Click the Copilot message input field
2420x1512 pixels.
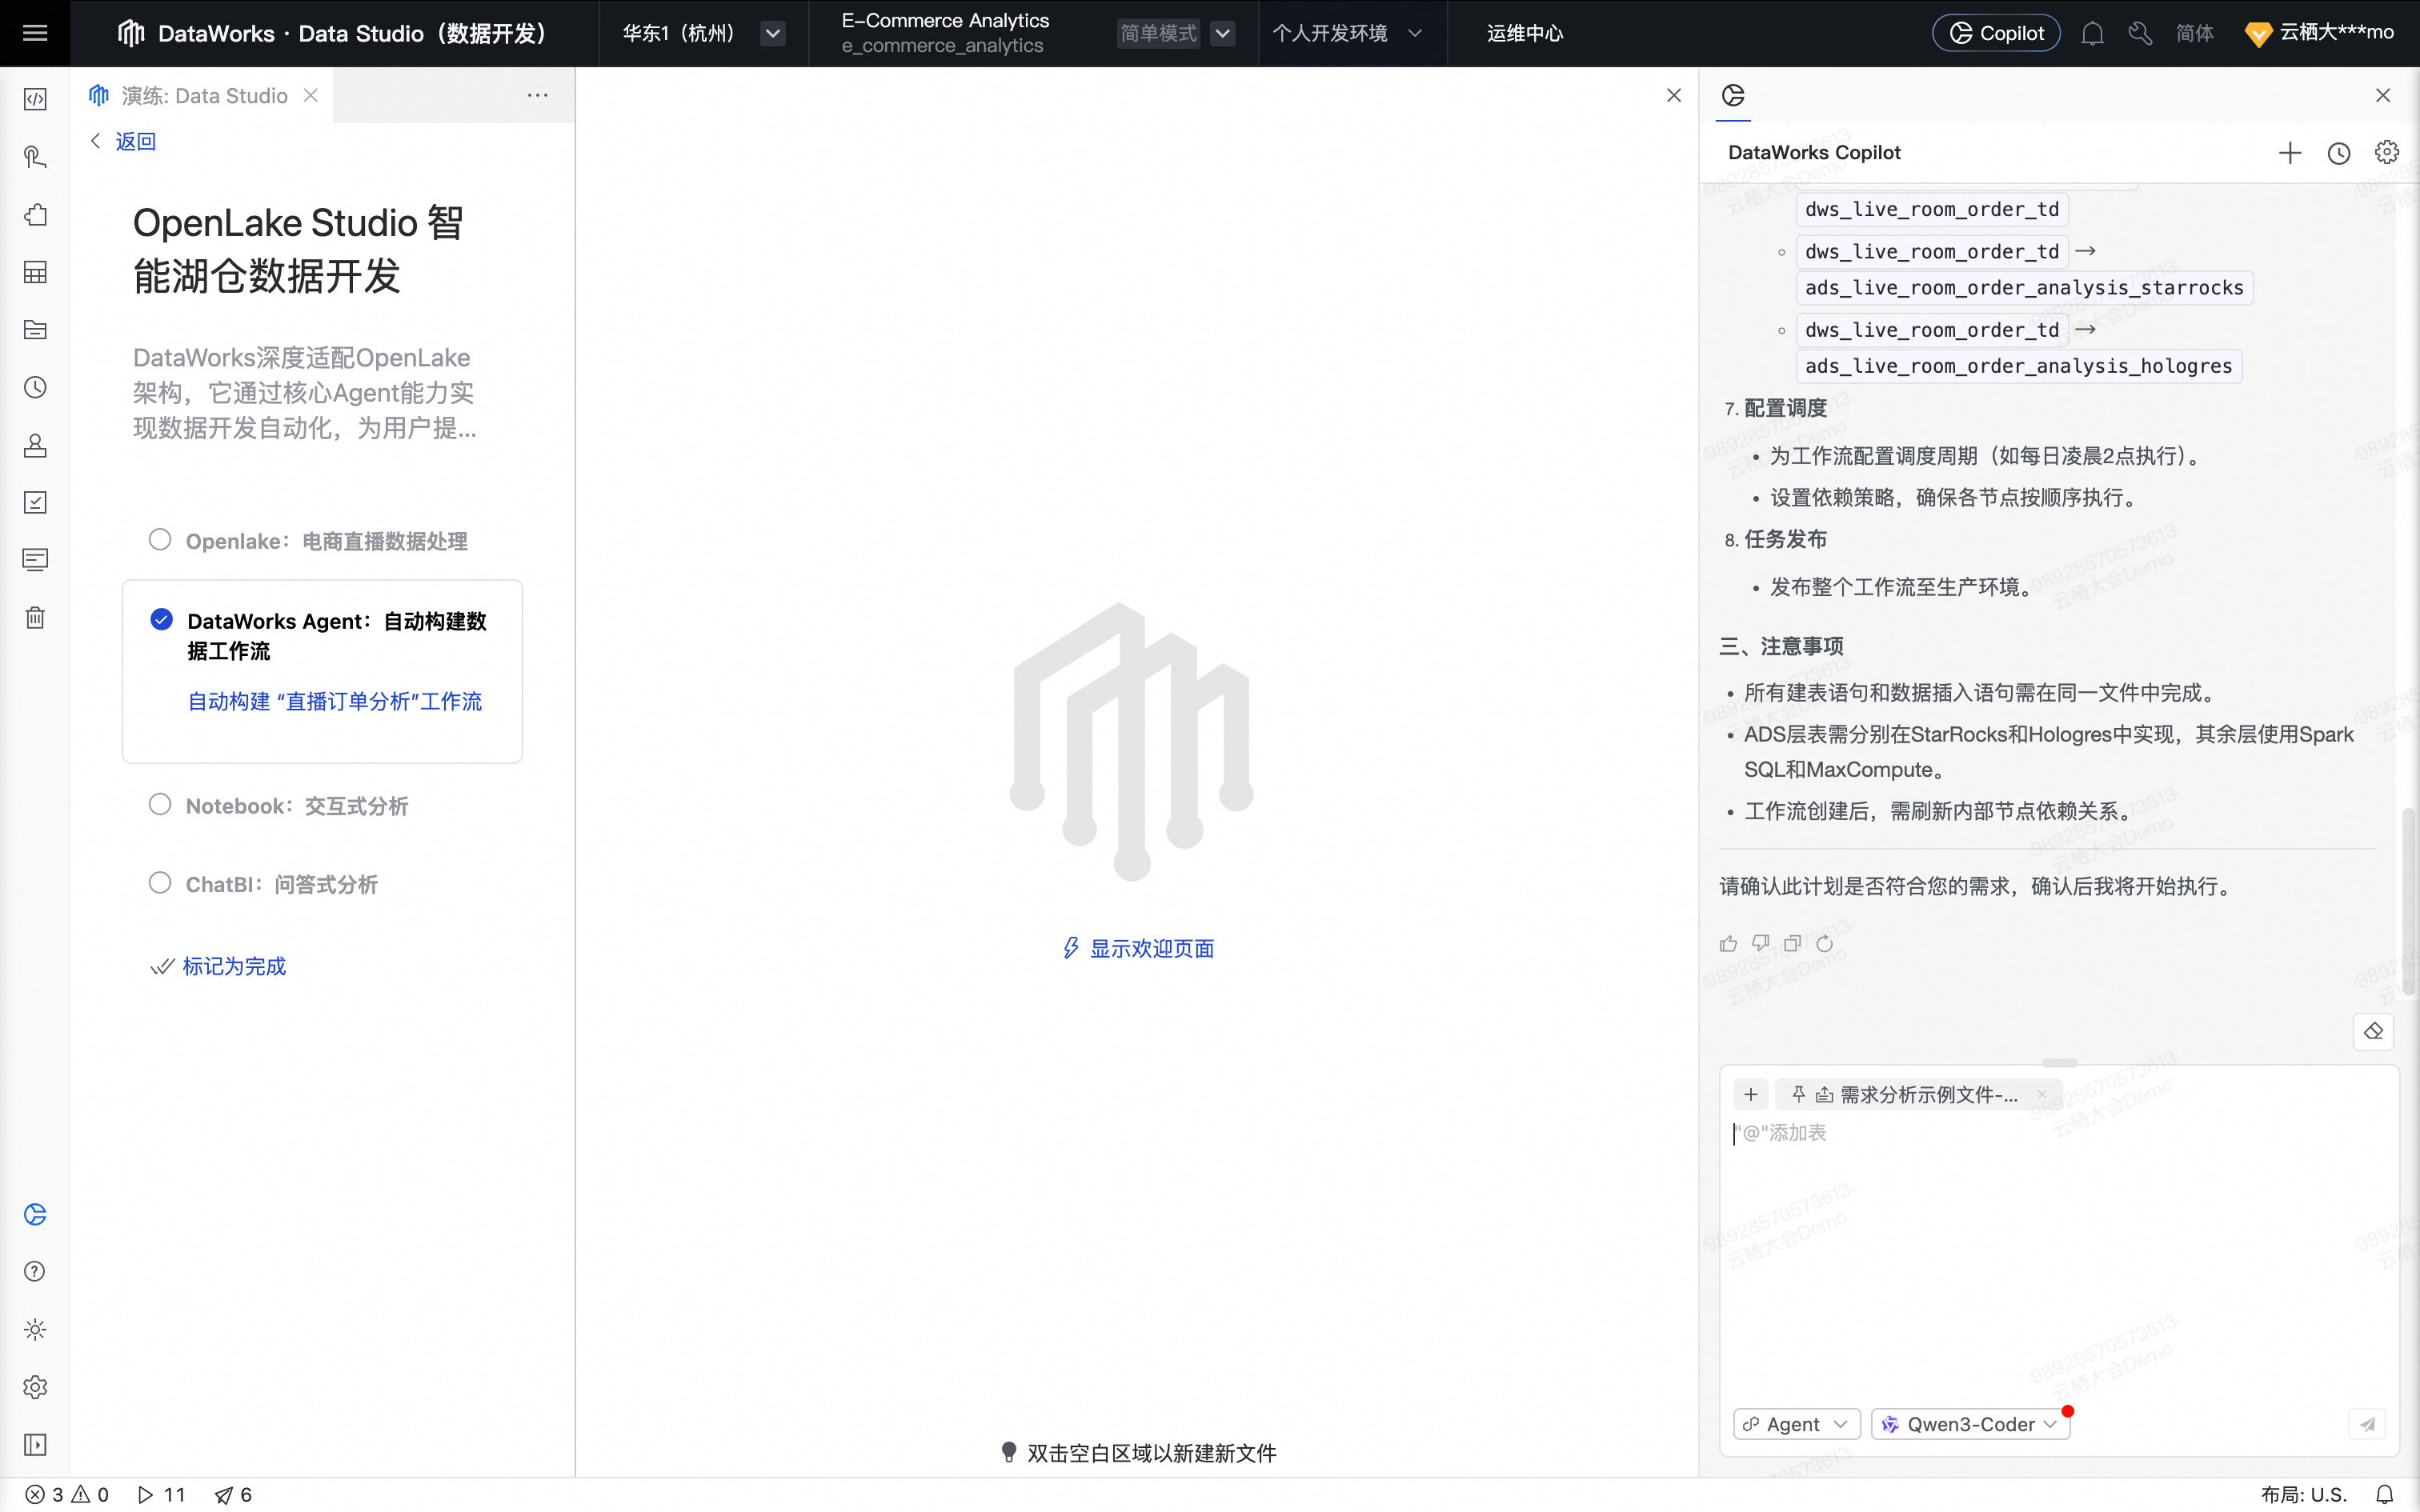pos(2050,1240)
